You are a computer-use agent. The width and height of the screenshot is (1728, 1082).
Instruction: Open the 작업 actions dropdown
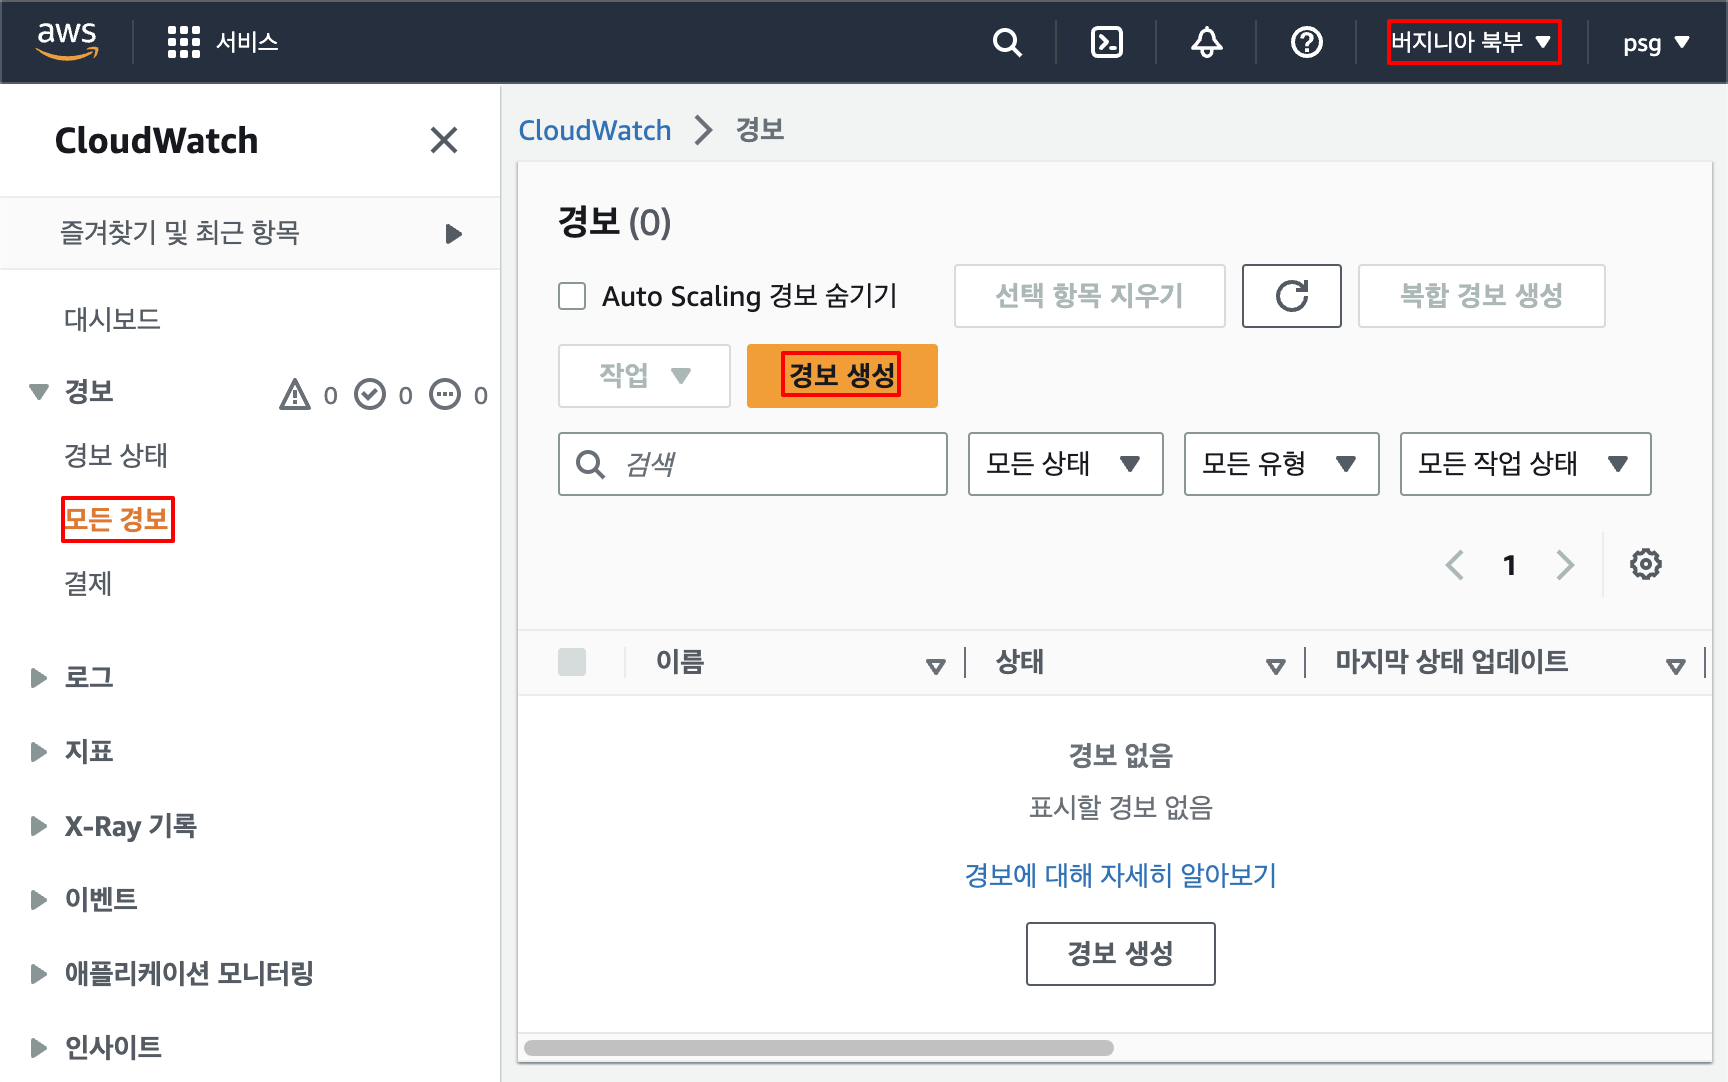point(645,376)
